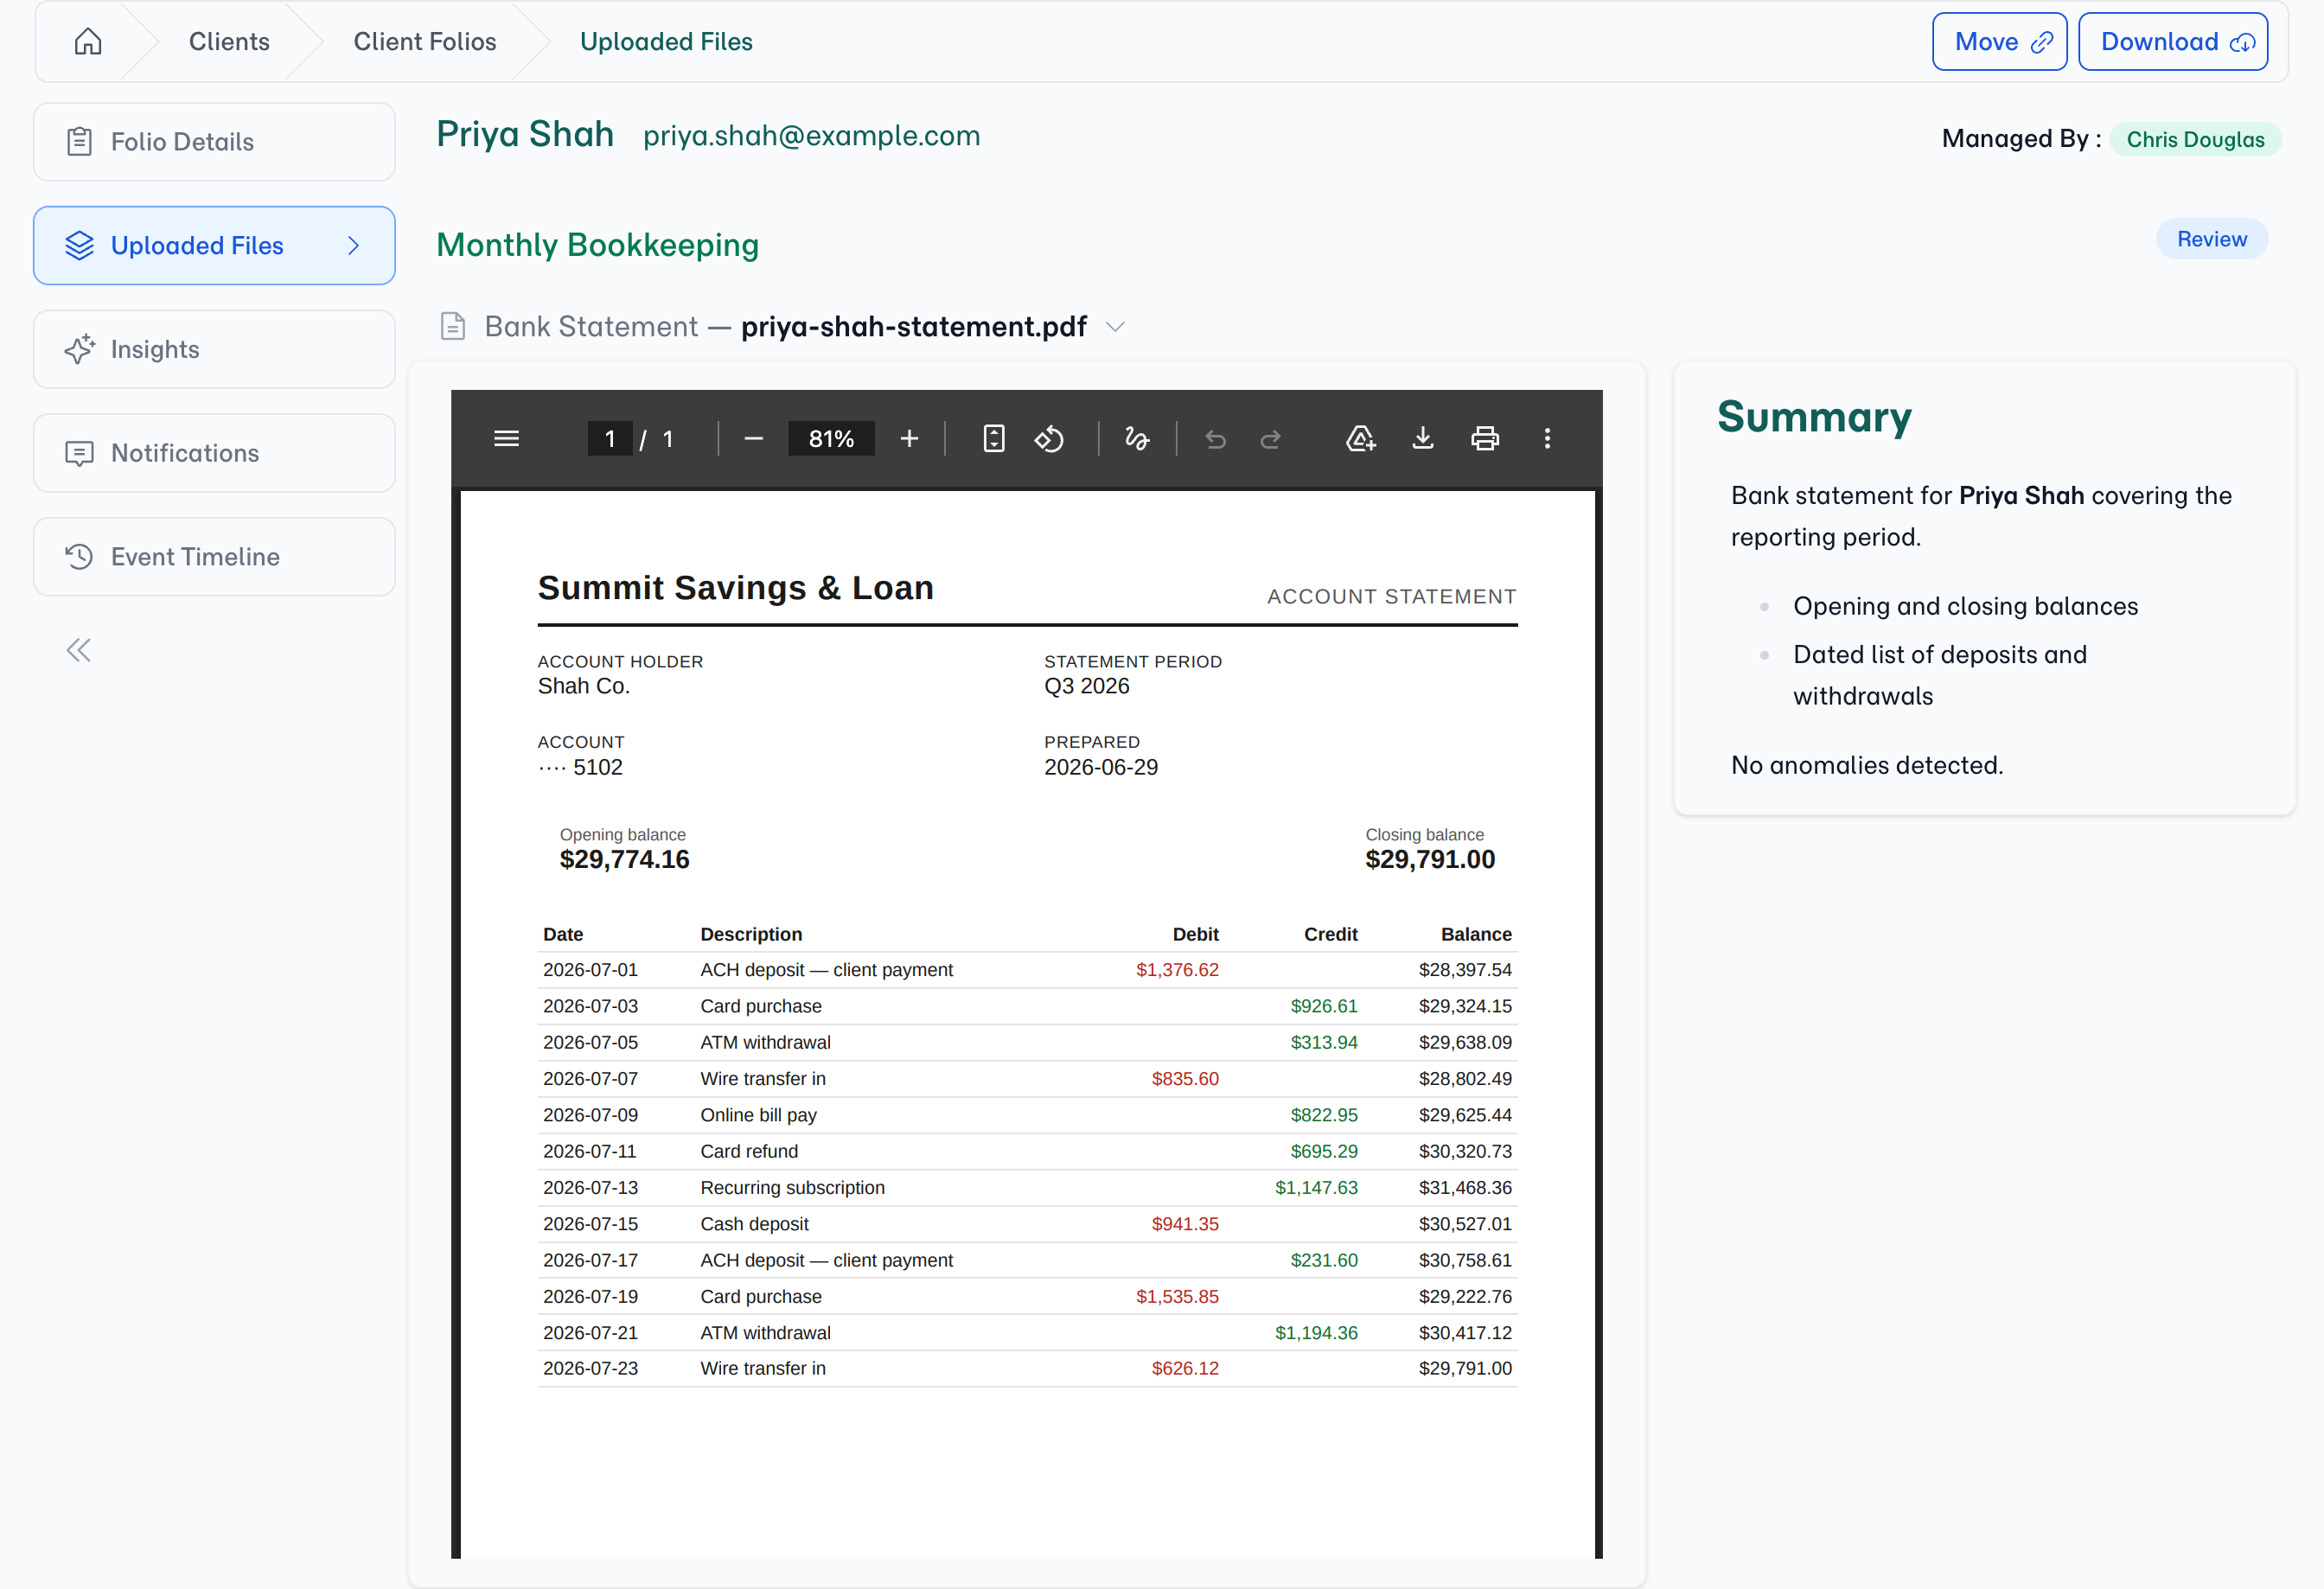This screenshot has height=1589, width=2324.
Task: Open the Event Timeline section
Action: tap(214, 557)
